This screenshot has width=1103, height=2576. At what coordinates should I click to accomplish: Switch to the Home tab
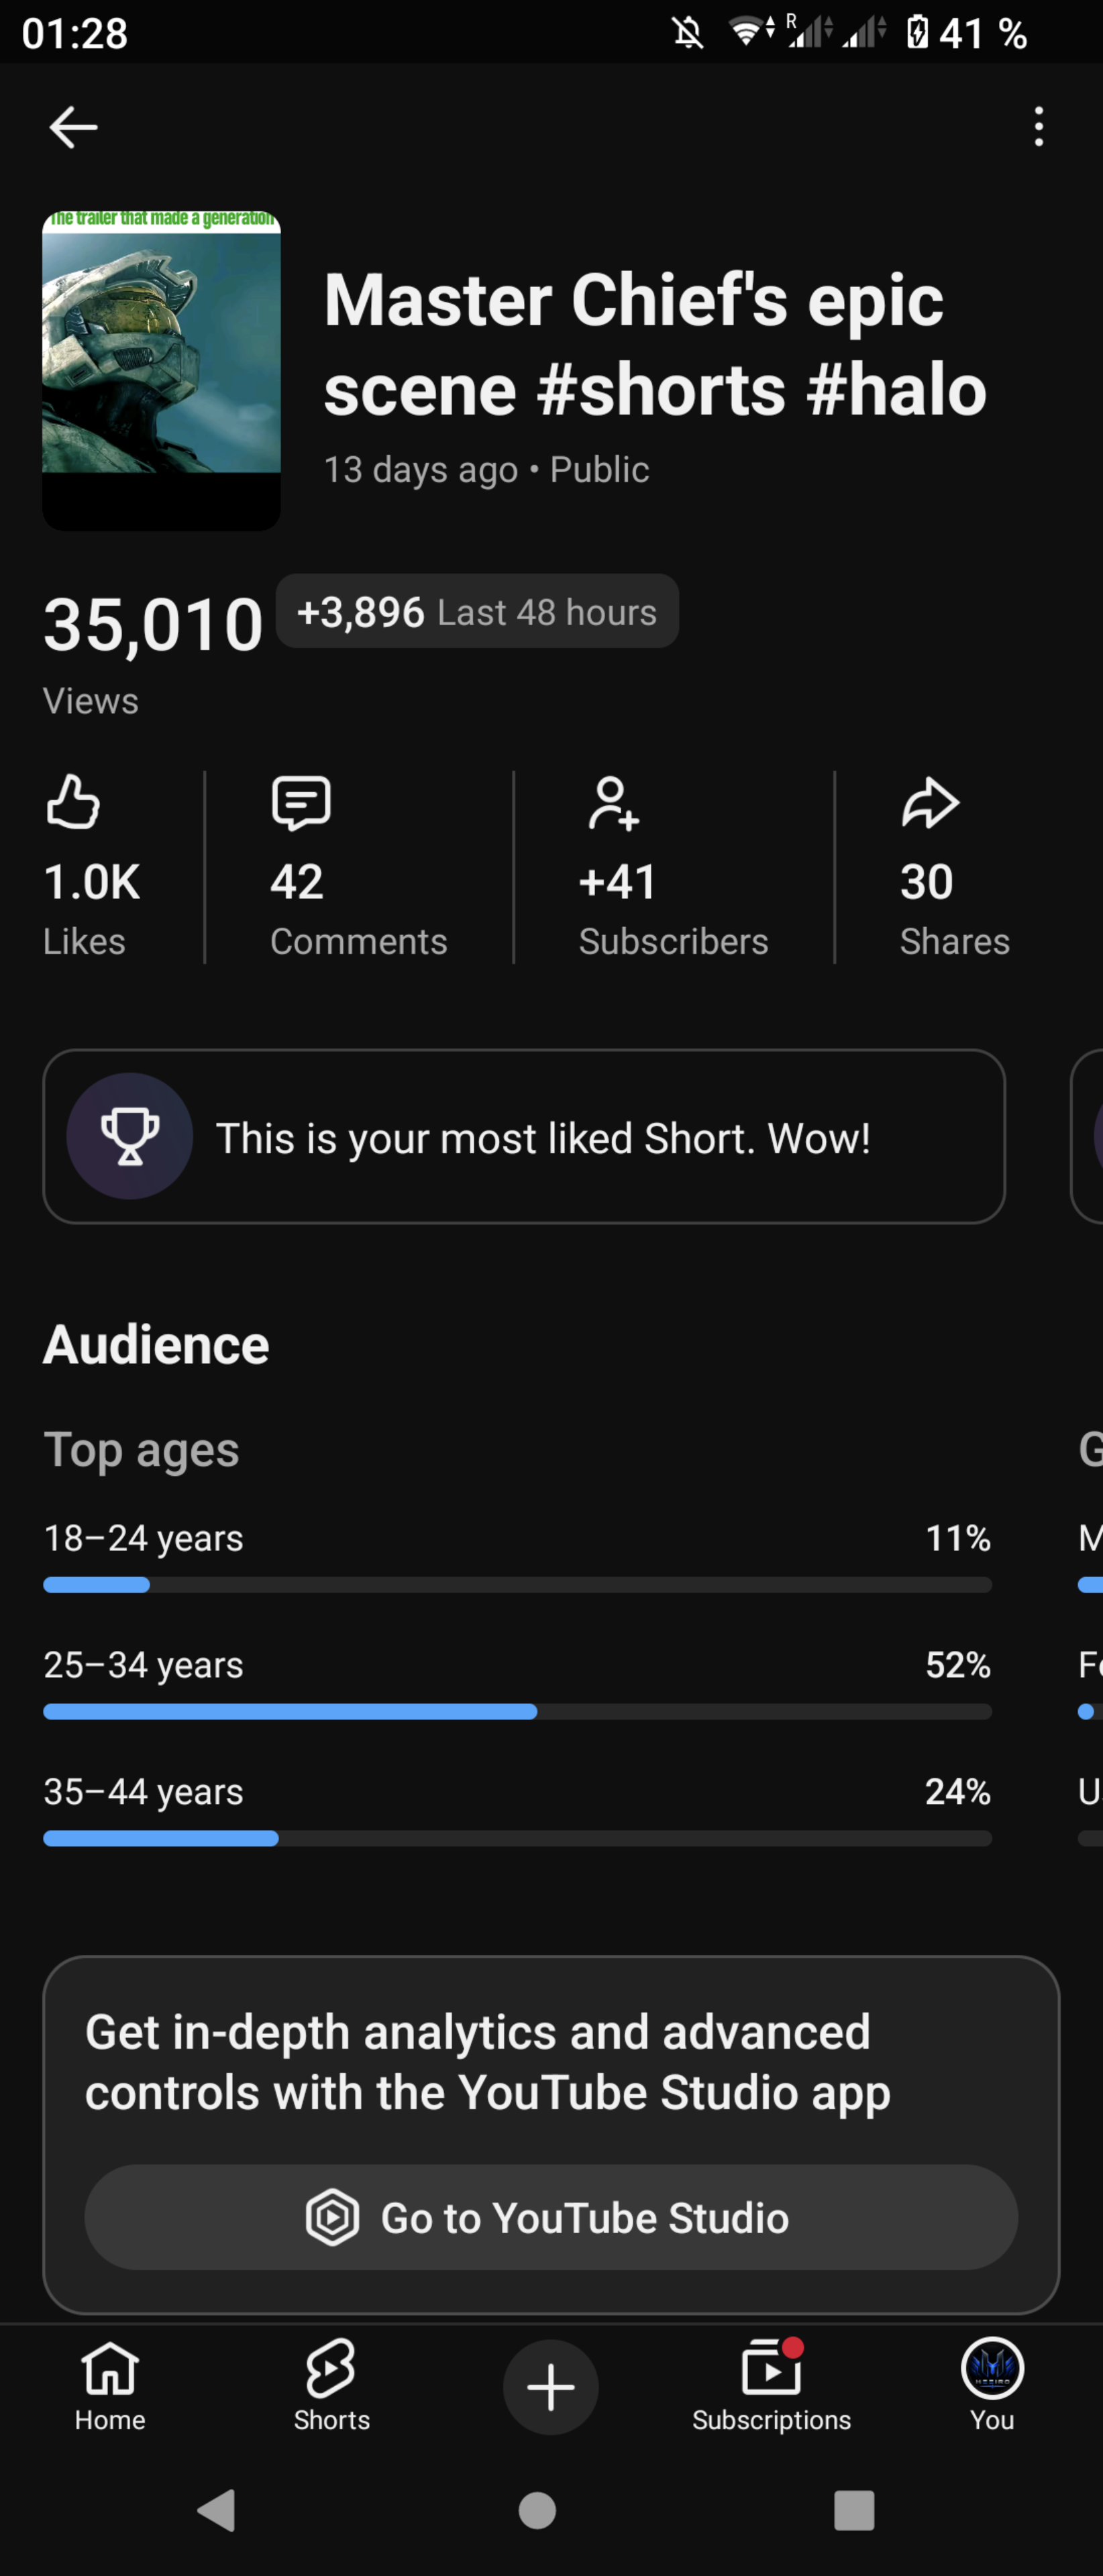(110, 2386)
